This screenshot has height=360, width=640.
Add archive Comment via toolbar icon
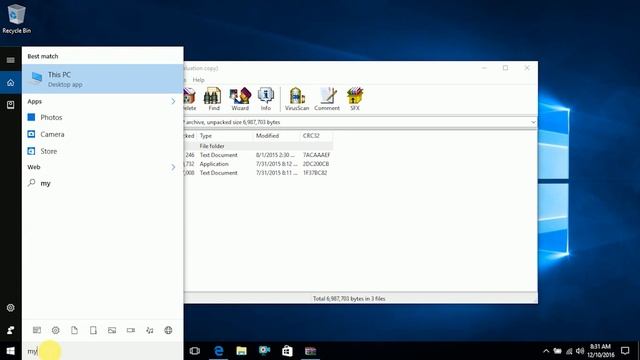(x=327, y=99)
